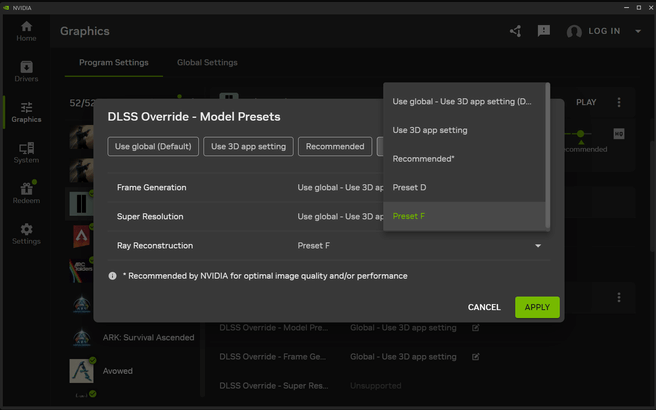Click the Recommended preset button
The height and width of the screenshot is (410, 656).
[x=335, y=146]
